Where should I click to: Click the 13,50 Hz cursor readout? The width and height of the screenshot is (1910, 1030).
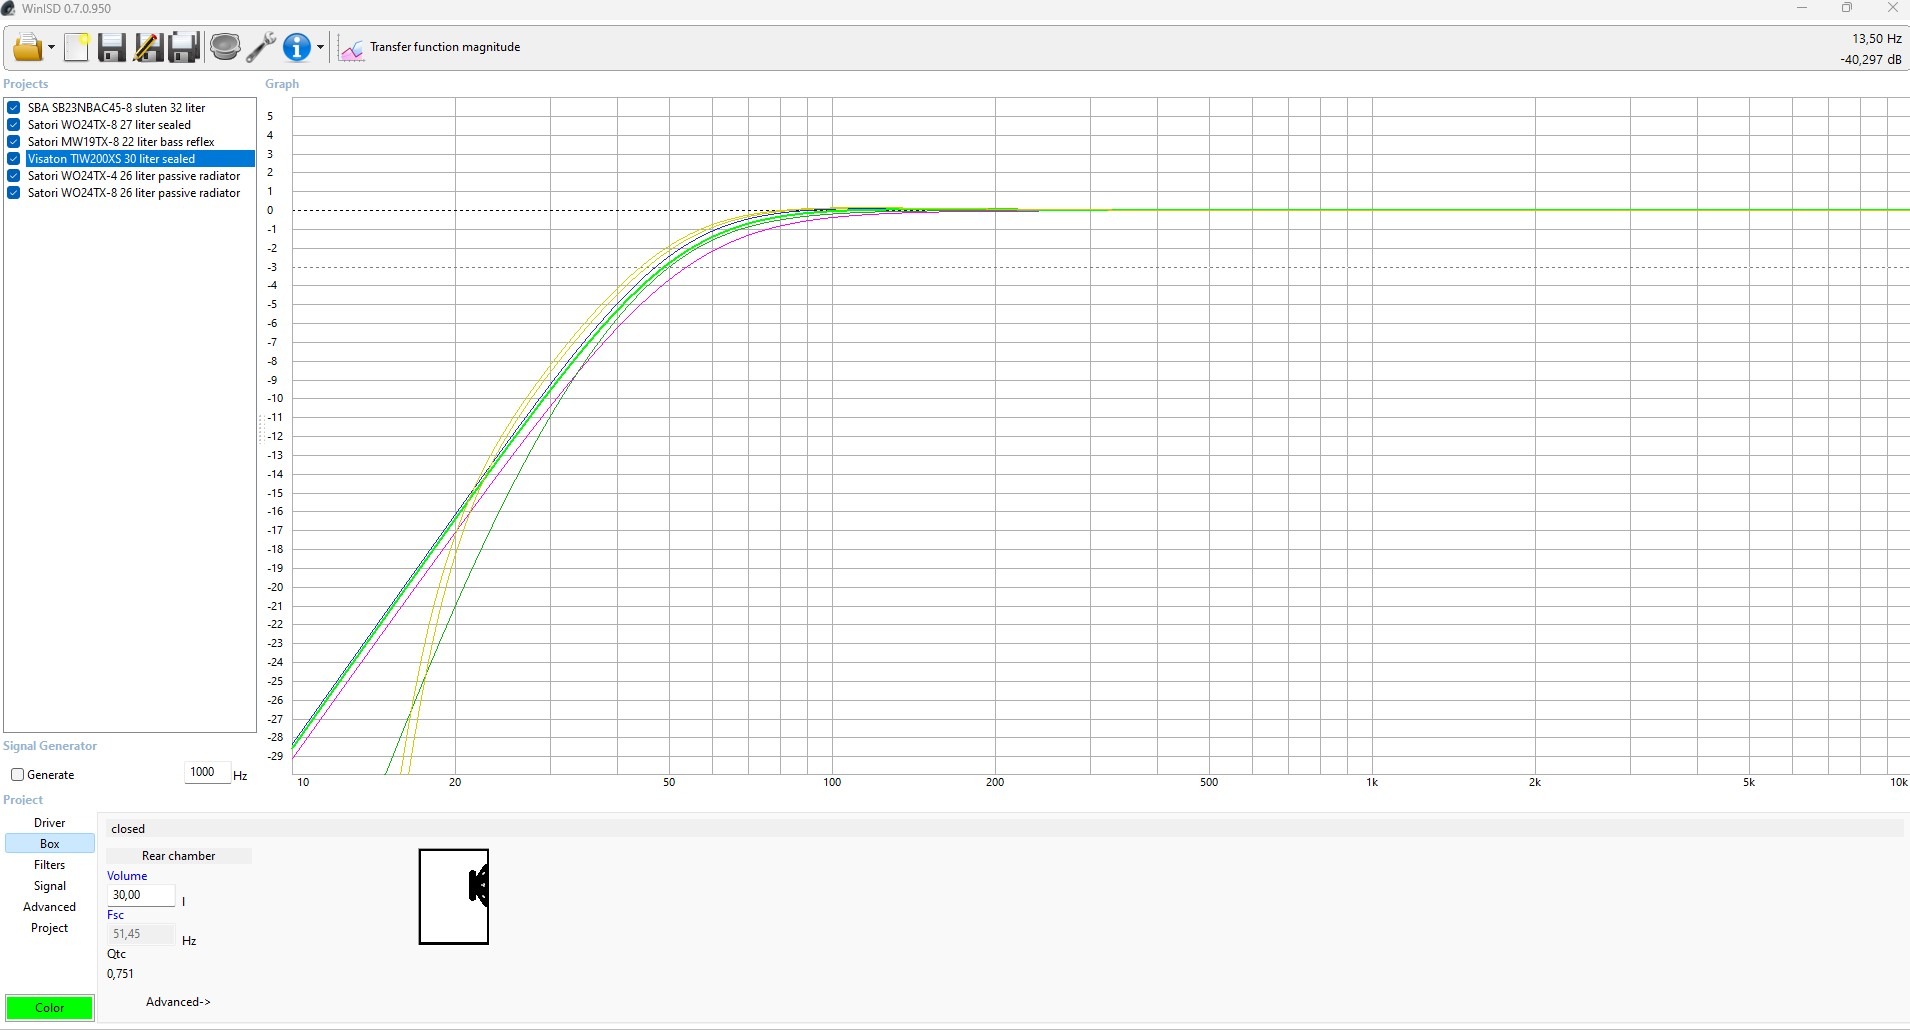coord(1876,39)
